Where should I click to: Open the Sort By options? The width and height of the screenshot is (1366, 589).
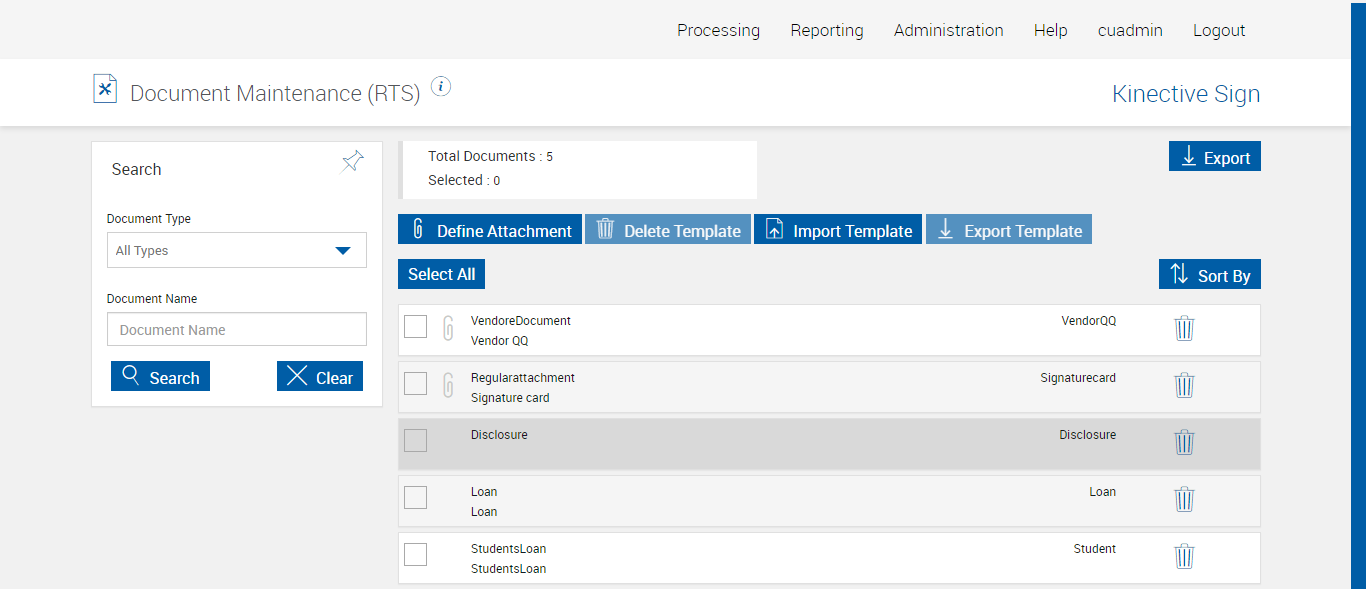1210,275
